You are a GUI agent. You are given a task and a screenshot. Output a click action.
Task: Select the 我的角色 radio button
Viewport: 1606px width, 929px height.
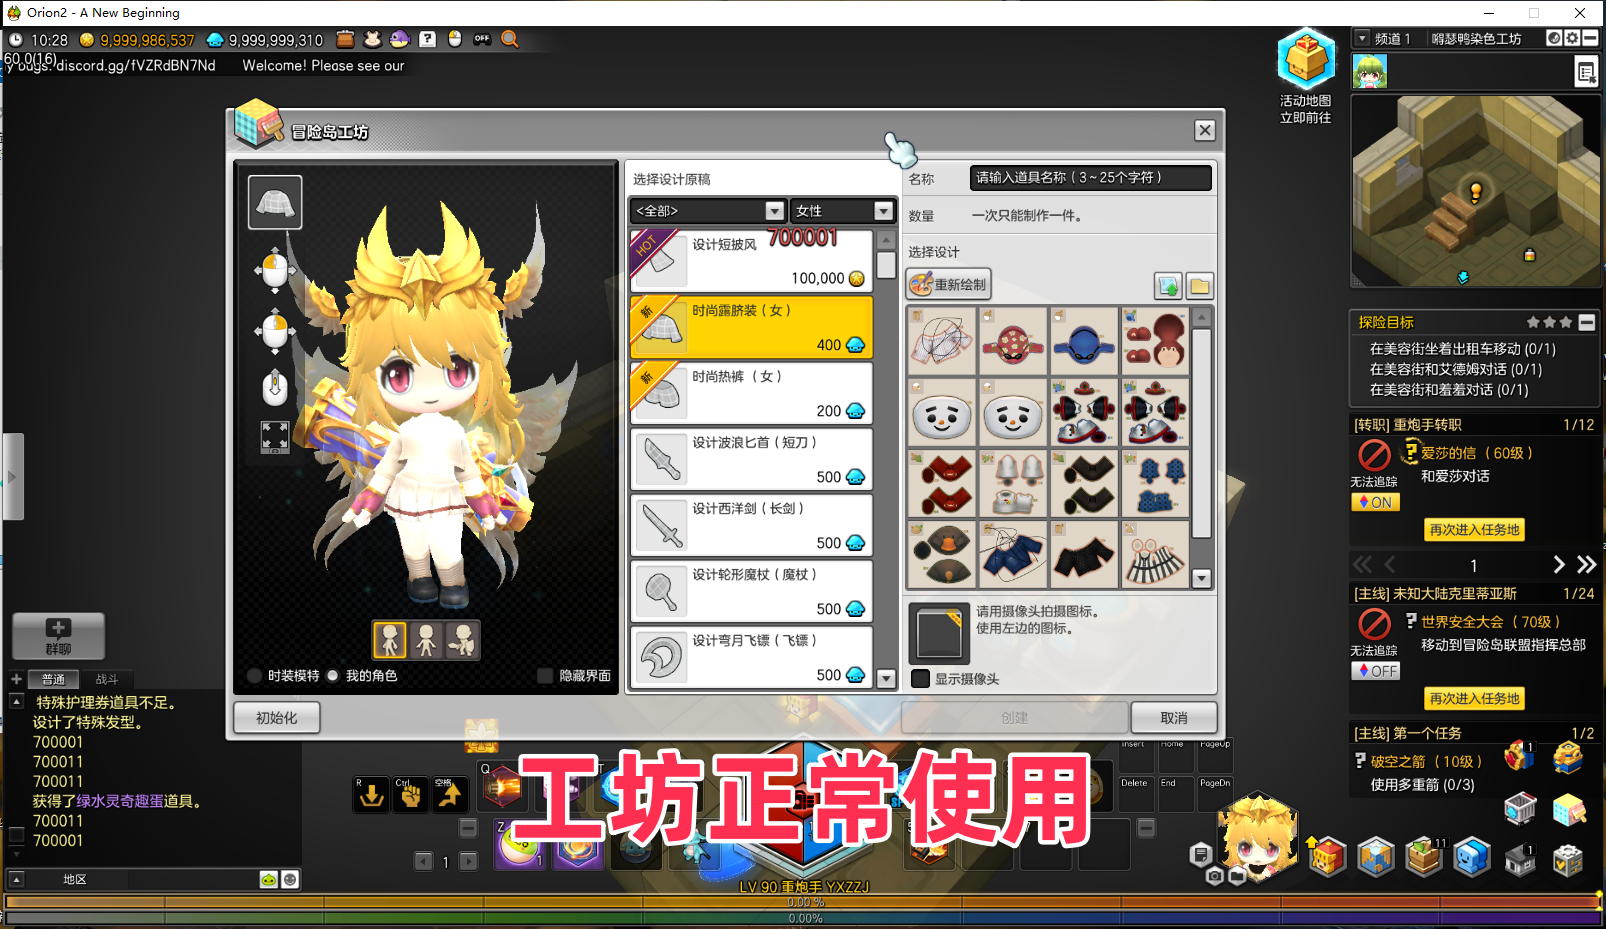pos(333,675)
